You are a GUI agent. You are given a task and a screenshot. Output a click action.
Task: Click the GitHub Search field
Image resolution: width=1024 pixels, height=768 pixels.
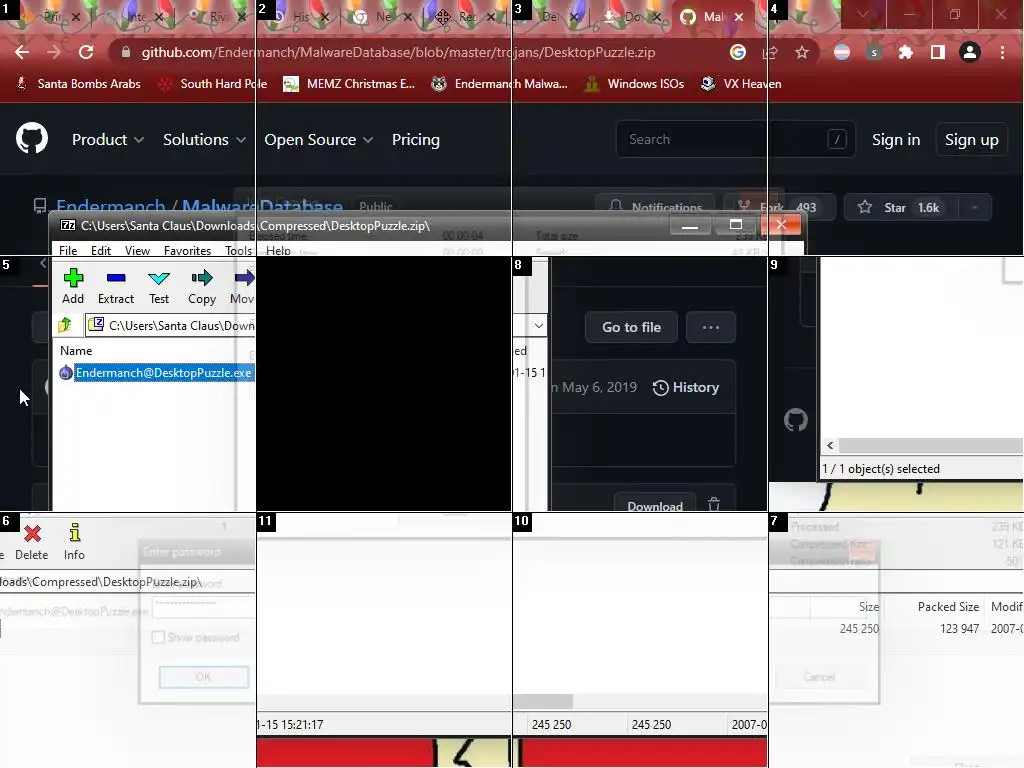(x=735, y=139)
